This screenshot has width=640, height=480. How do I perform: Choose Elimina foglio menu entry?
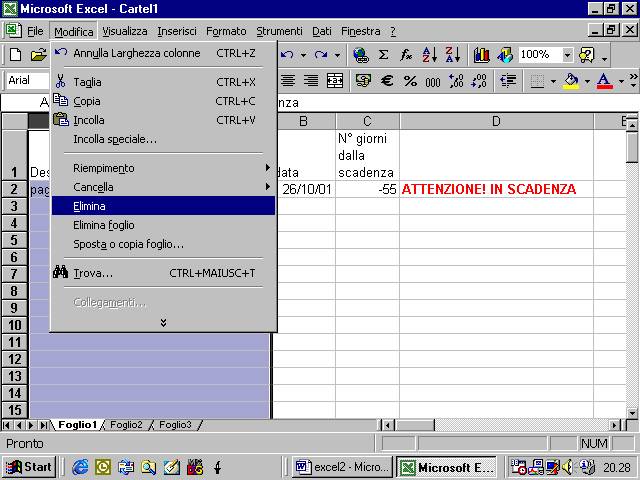(163, 225)
